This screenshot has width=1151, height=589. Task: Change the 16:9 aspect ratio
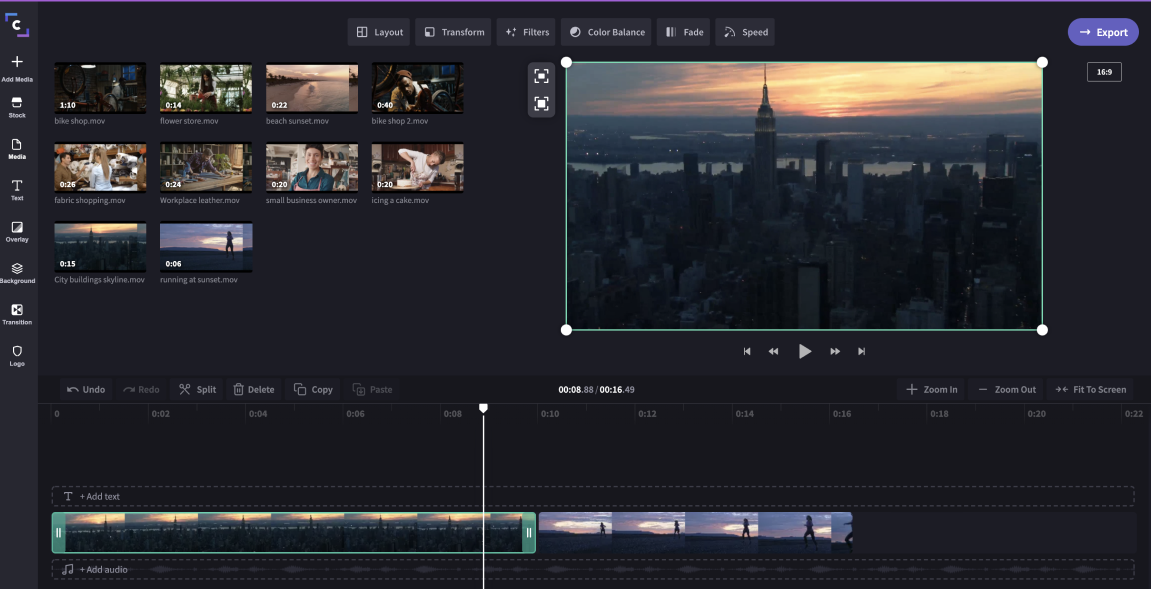coord(1104,72)
